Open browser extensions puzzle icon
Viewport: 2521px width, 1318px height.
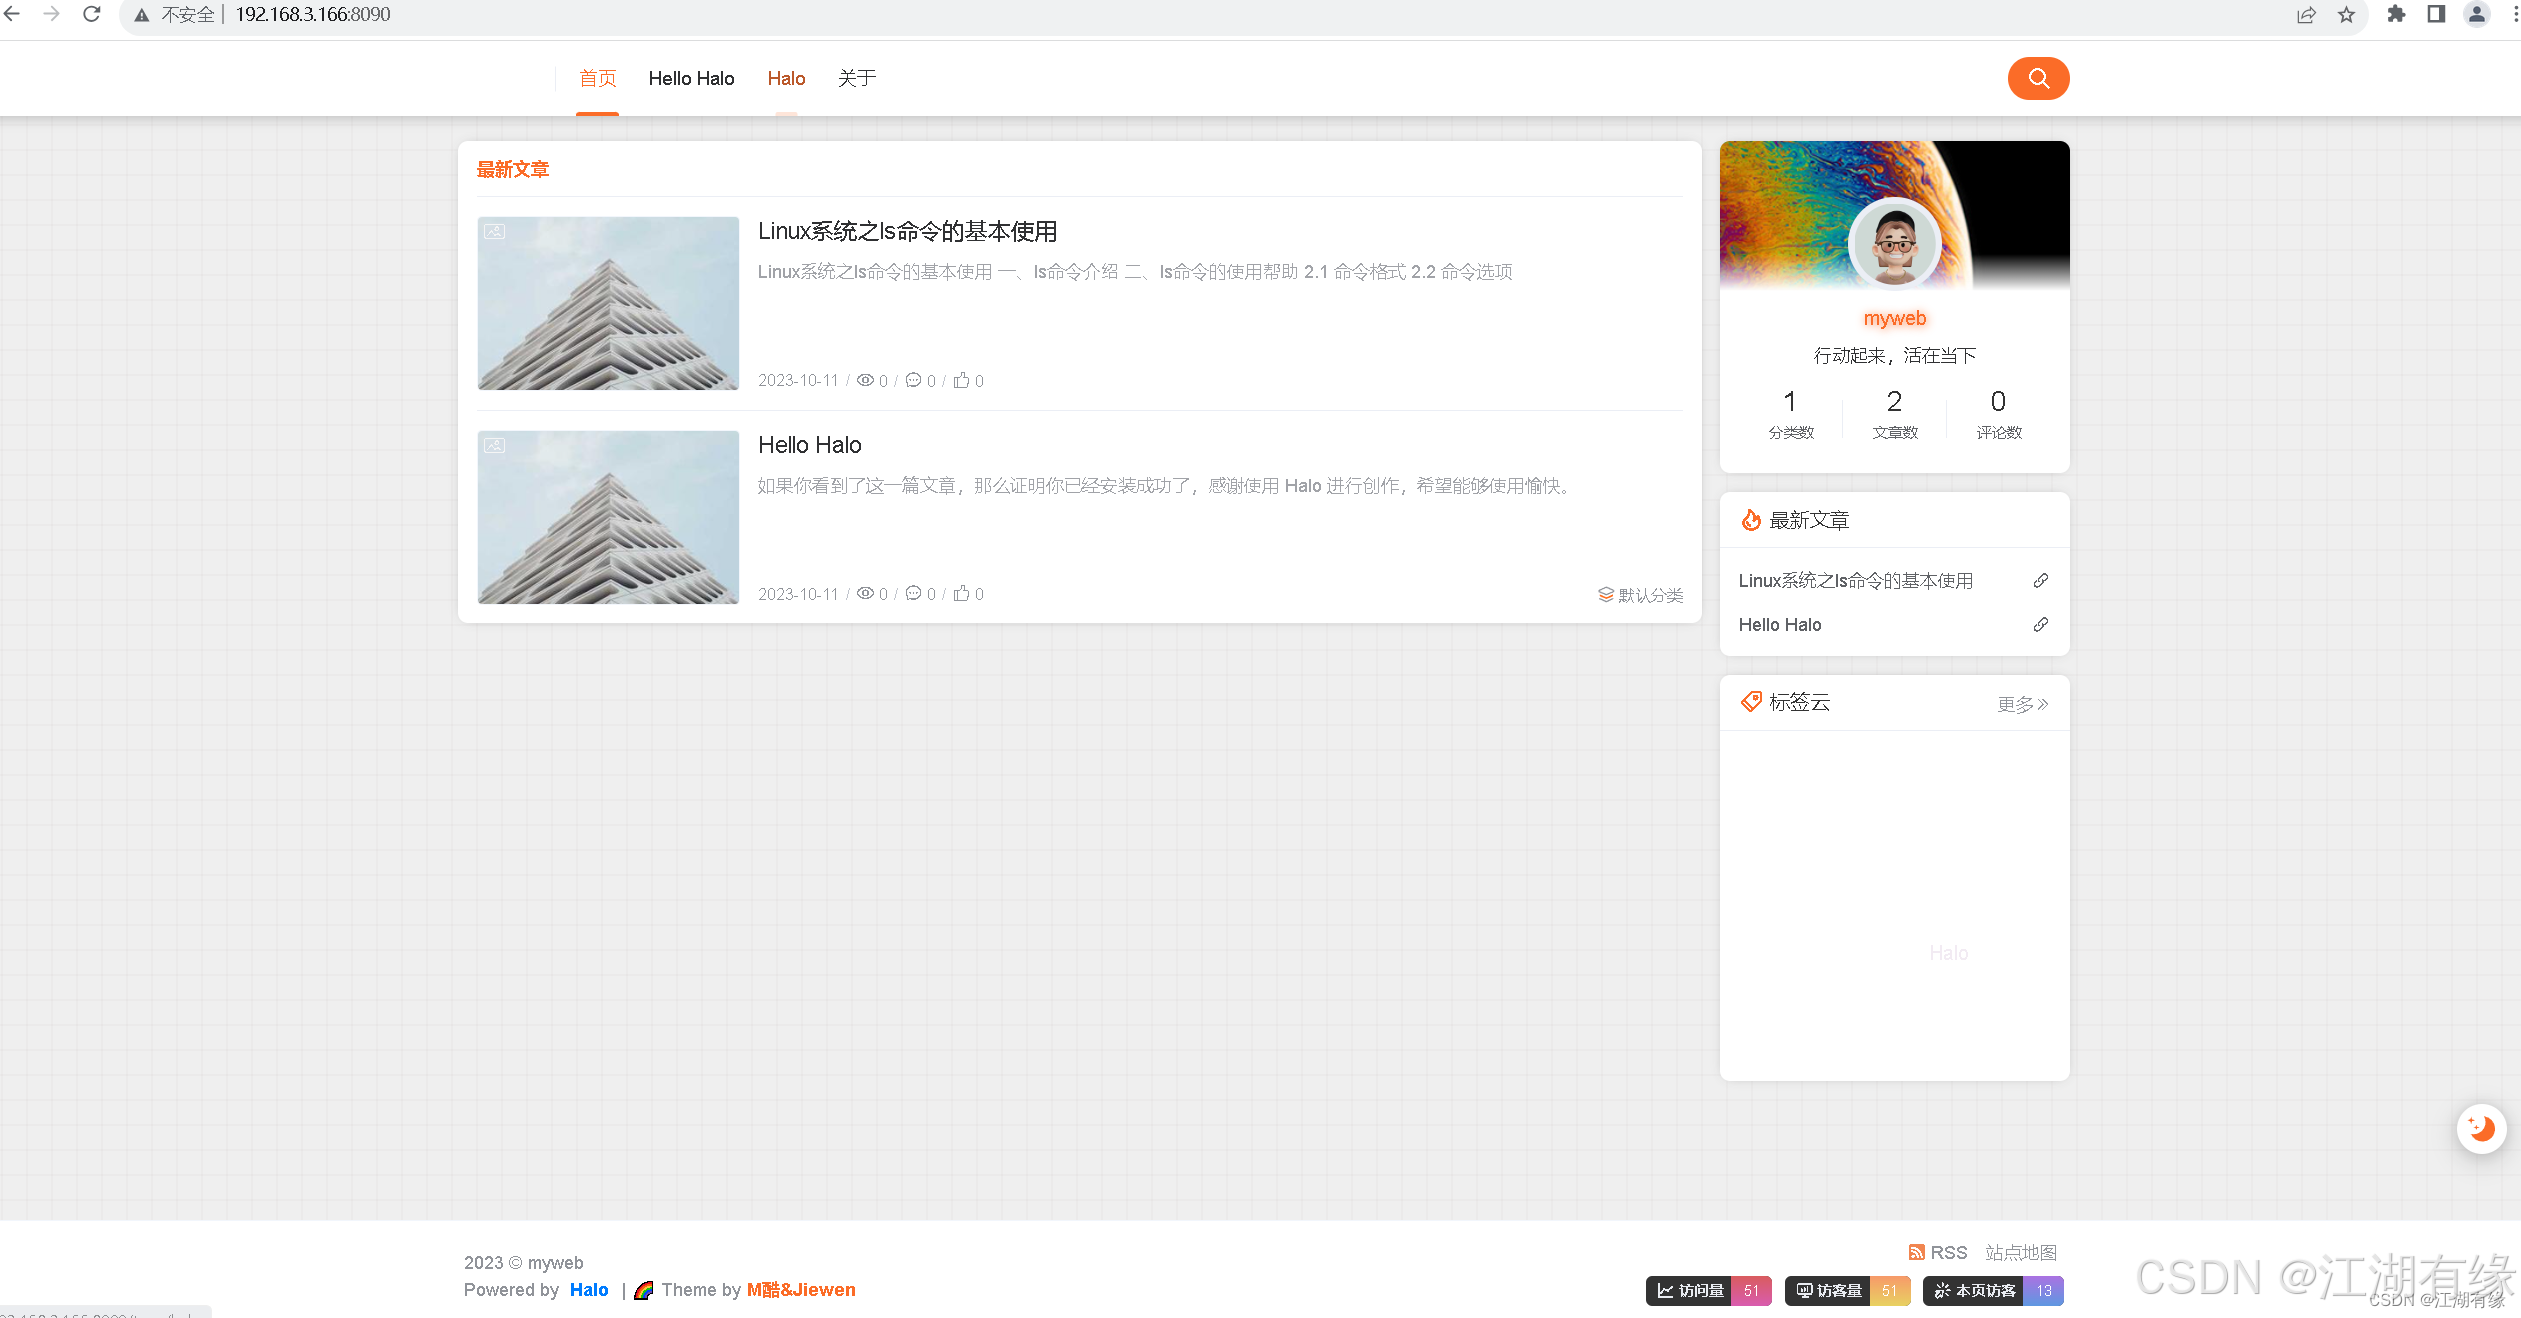pyautogui.click(x=2396, y=15)
